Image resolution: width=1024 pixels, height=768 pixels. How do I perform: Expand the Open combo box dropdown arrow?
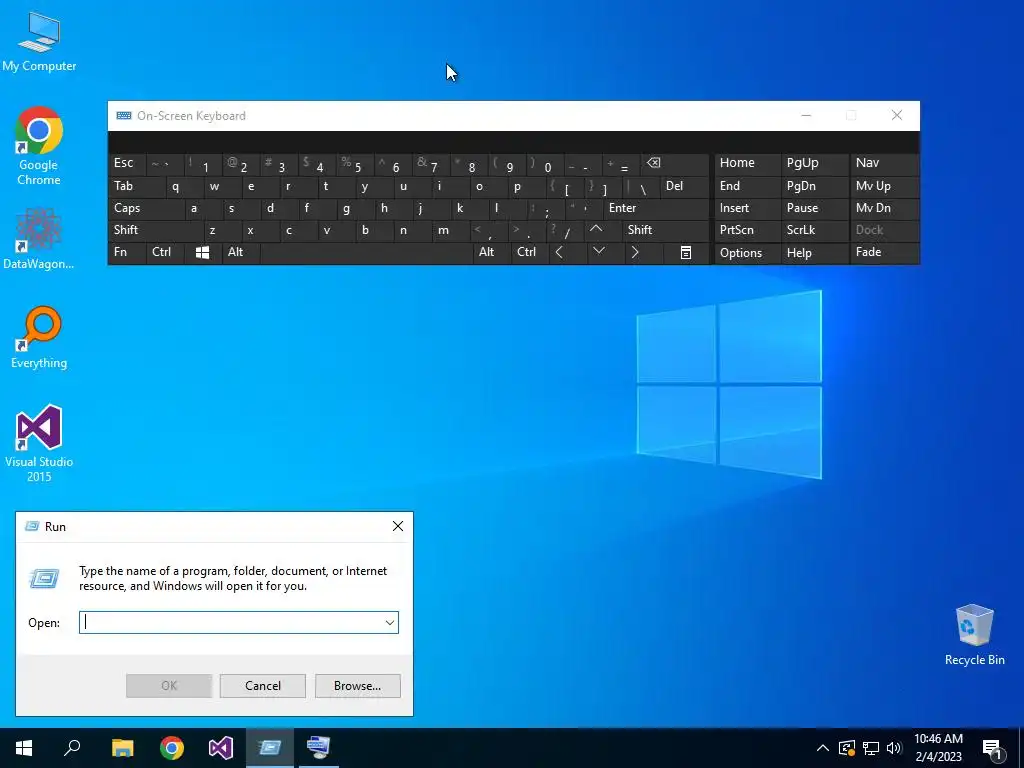[390, 622]
